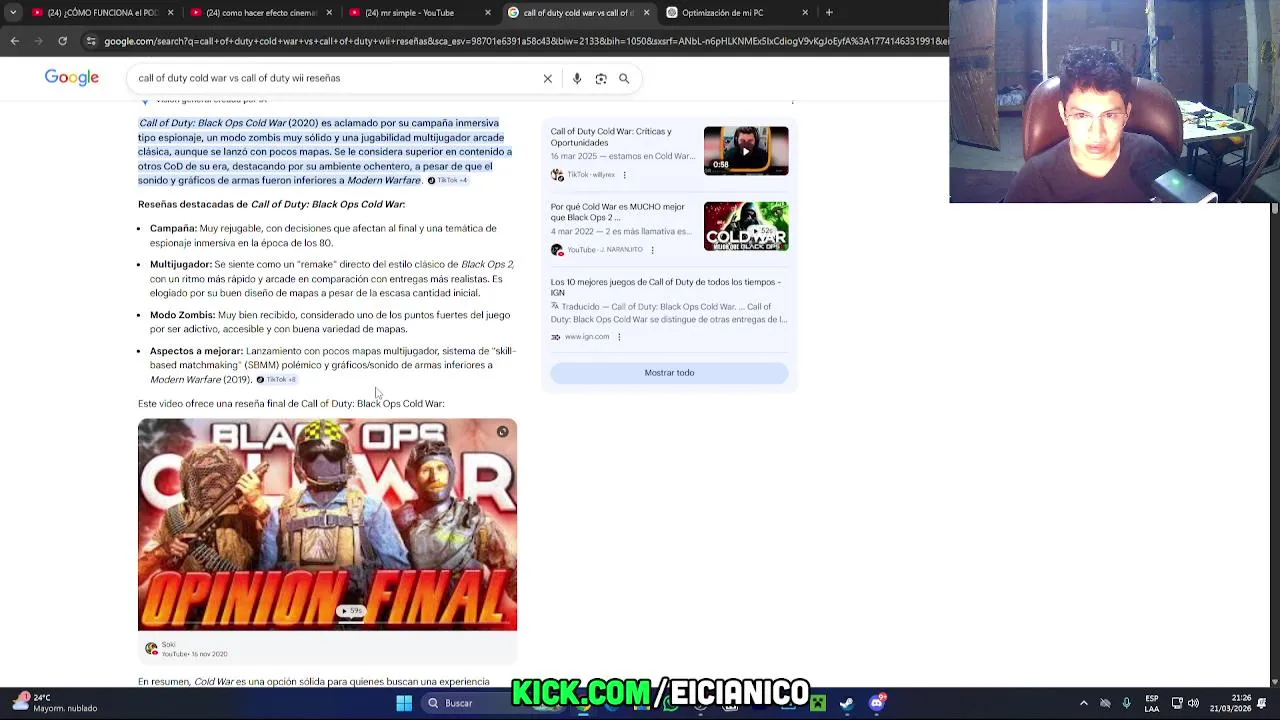
Task: Open volume control in system tray
Action: tap(1193, 703)
